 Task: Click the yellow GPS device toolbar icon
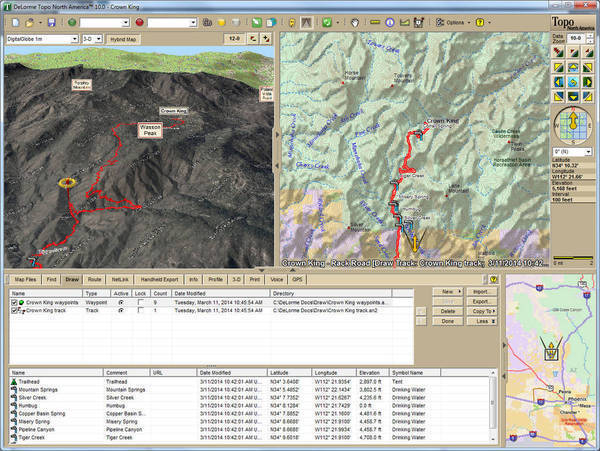[x=292, y=23]
